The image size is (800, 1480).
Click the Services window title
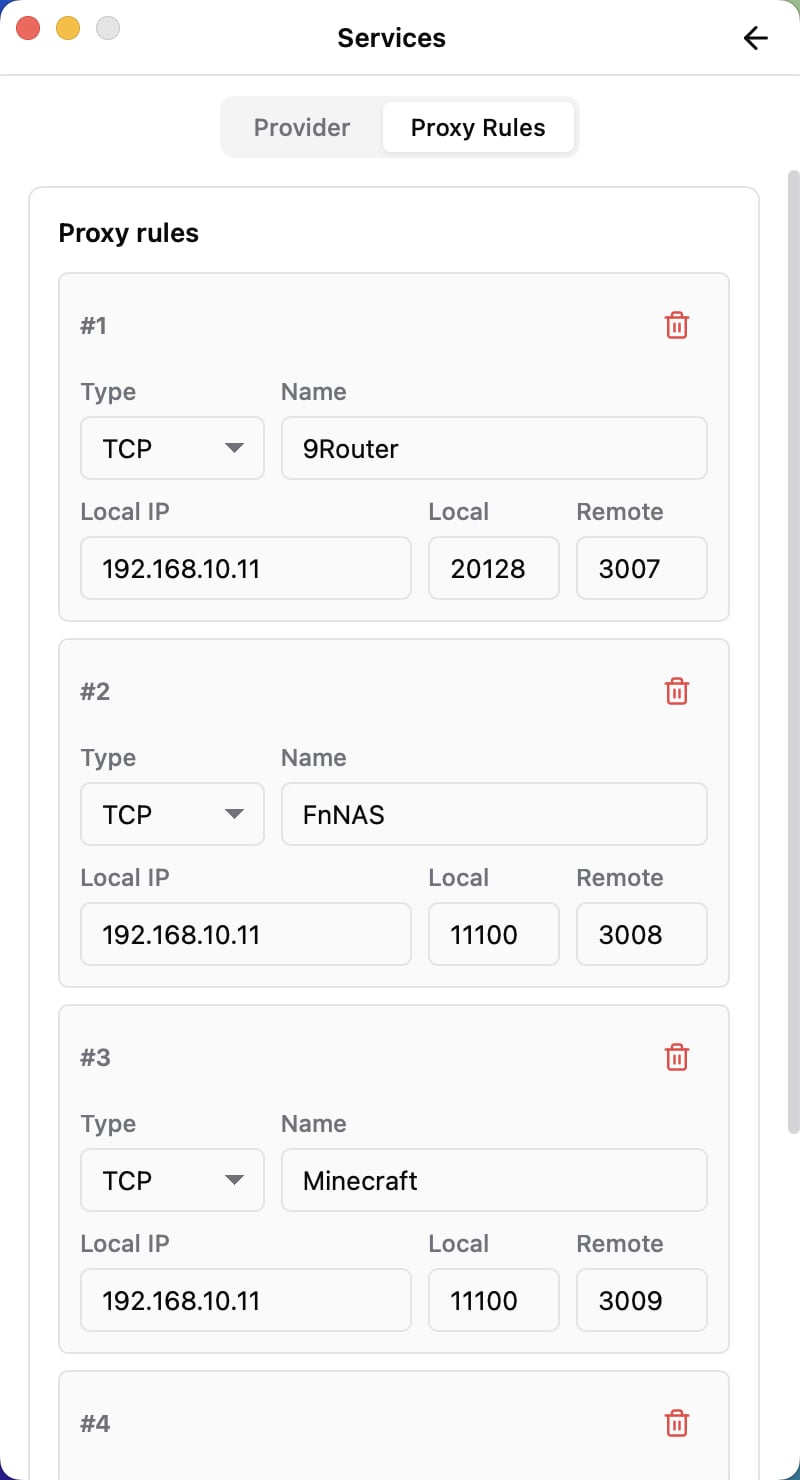pyautogui.click(x=392, y=38)
